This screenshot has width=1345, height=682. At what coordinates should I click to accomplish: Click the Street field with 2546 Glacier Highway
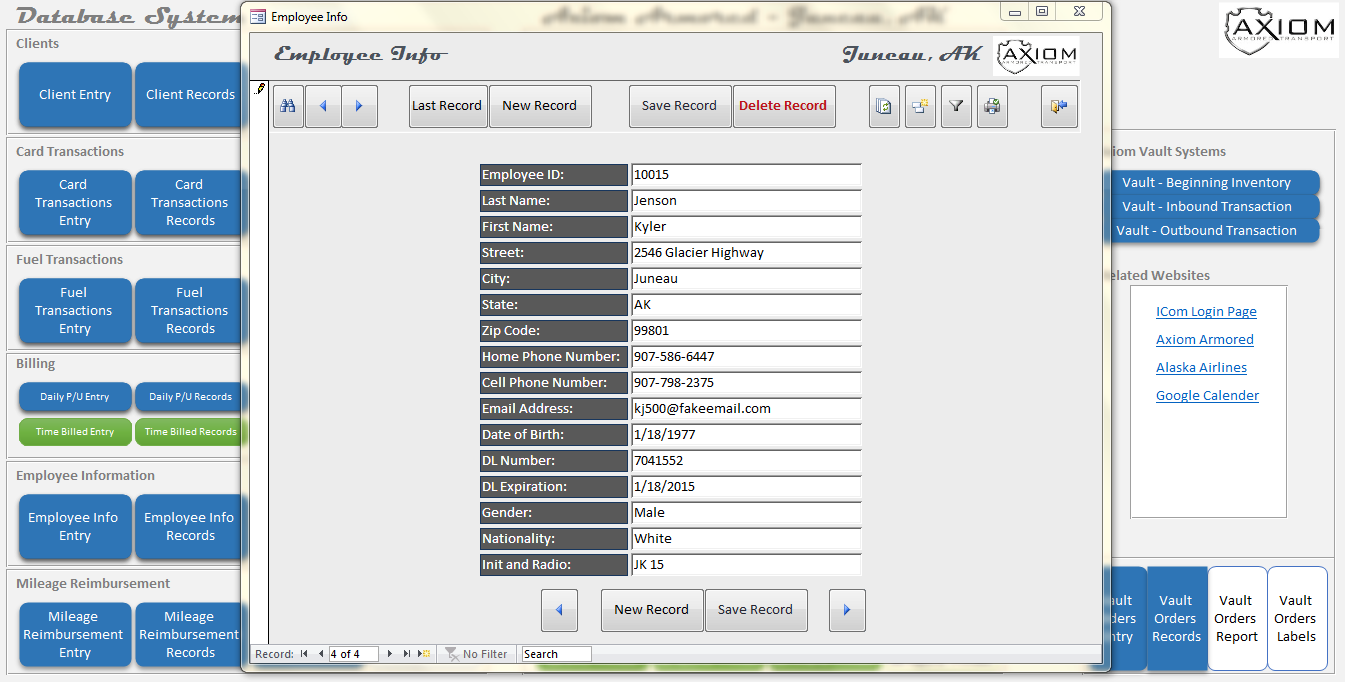click(x=746, y=253)
